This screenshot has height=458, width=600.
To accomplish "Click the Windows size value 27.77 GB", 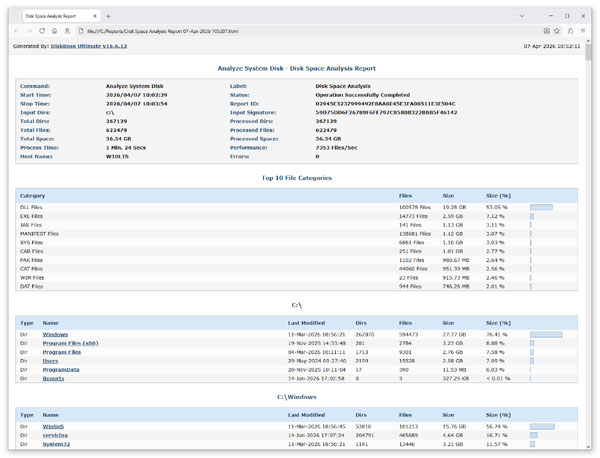I will [454, 334].
